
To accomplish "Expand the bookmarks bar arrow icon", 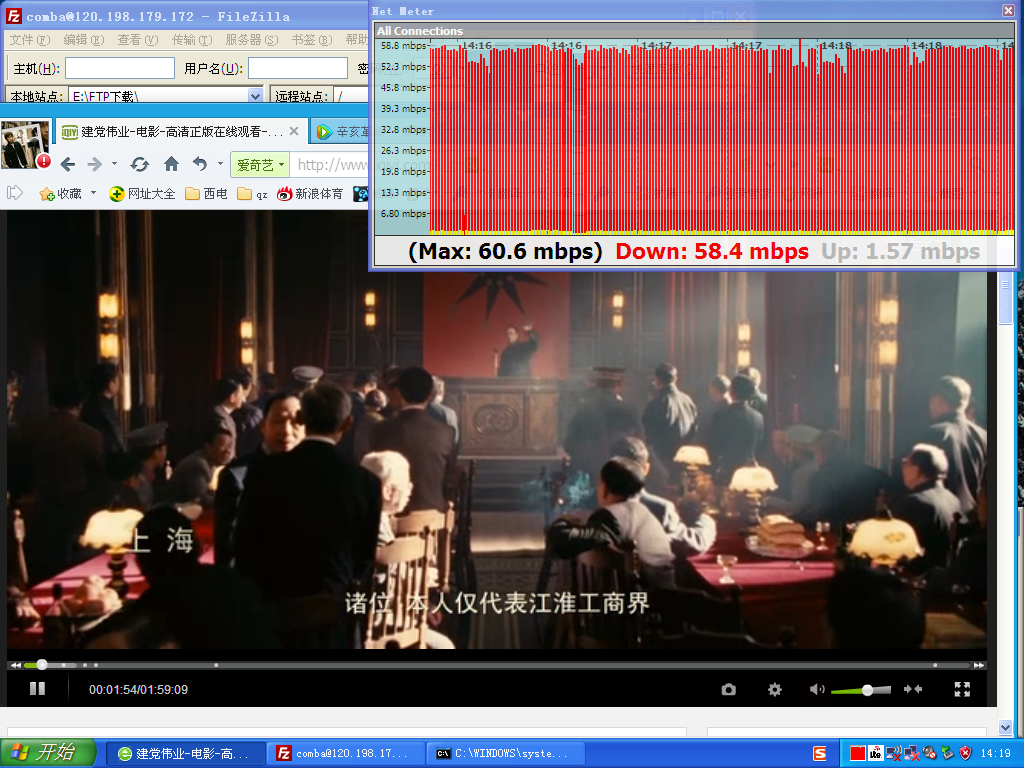I will 14,193.
